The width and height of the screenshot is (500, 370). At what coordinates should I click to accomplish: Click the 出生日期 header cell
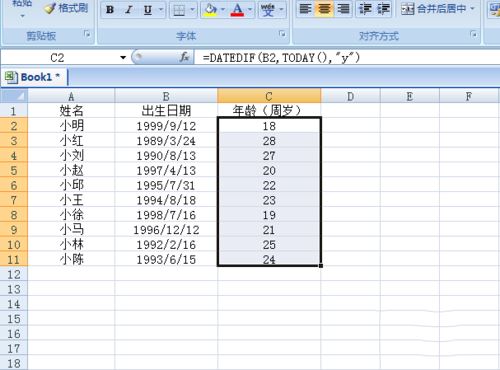pos(166,111)
